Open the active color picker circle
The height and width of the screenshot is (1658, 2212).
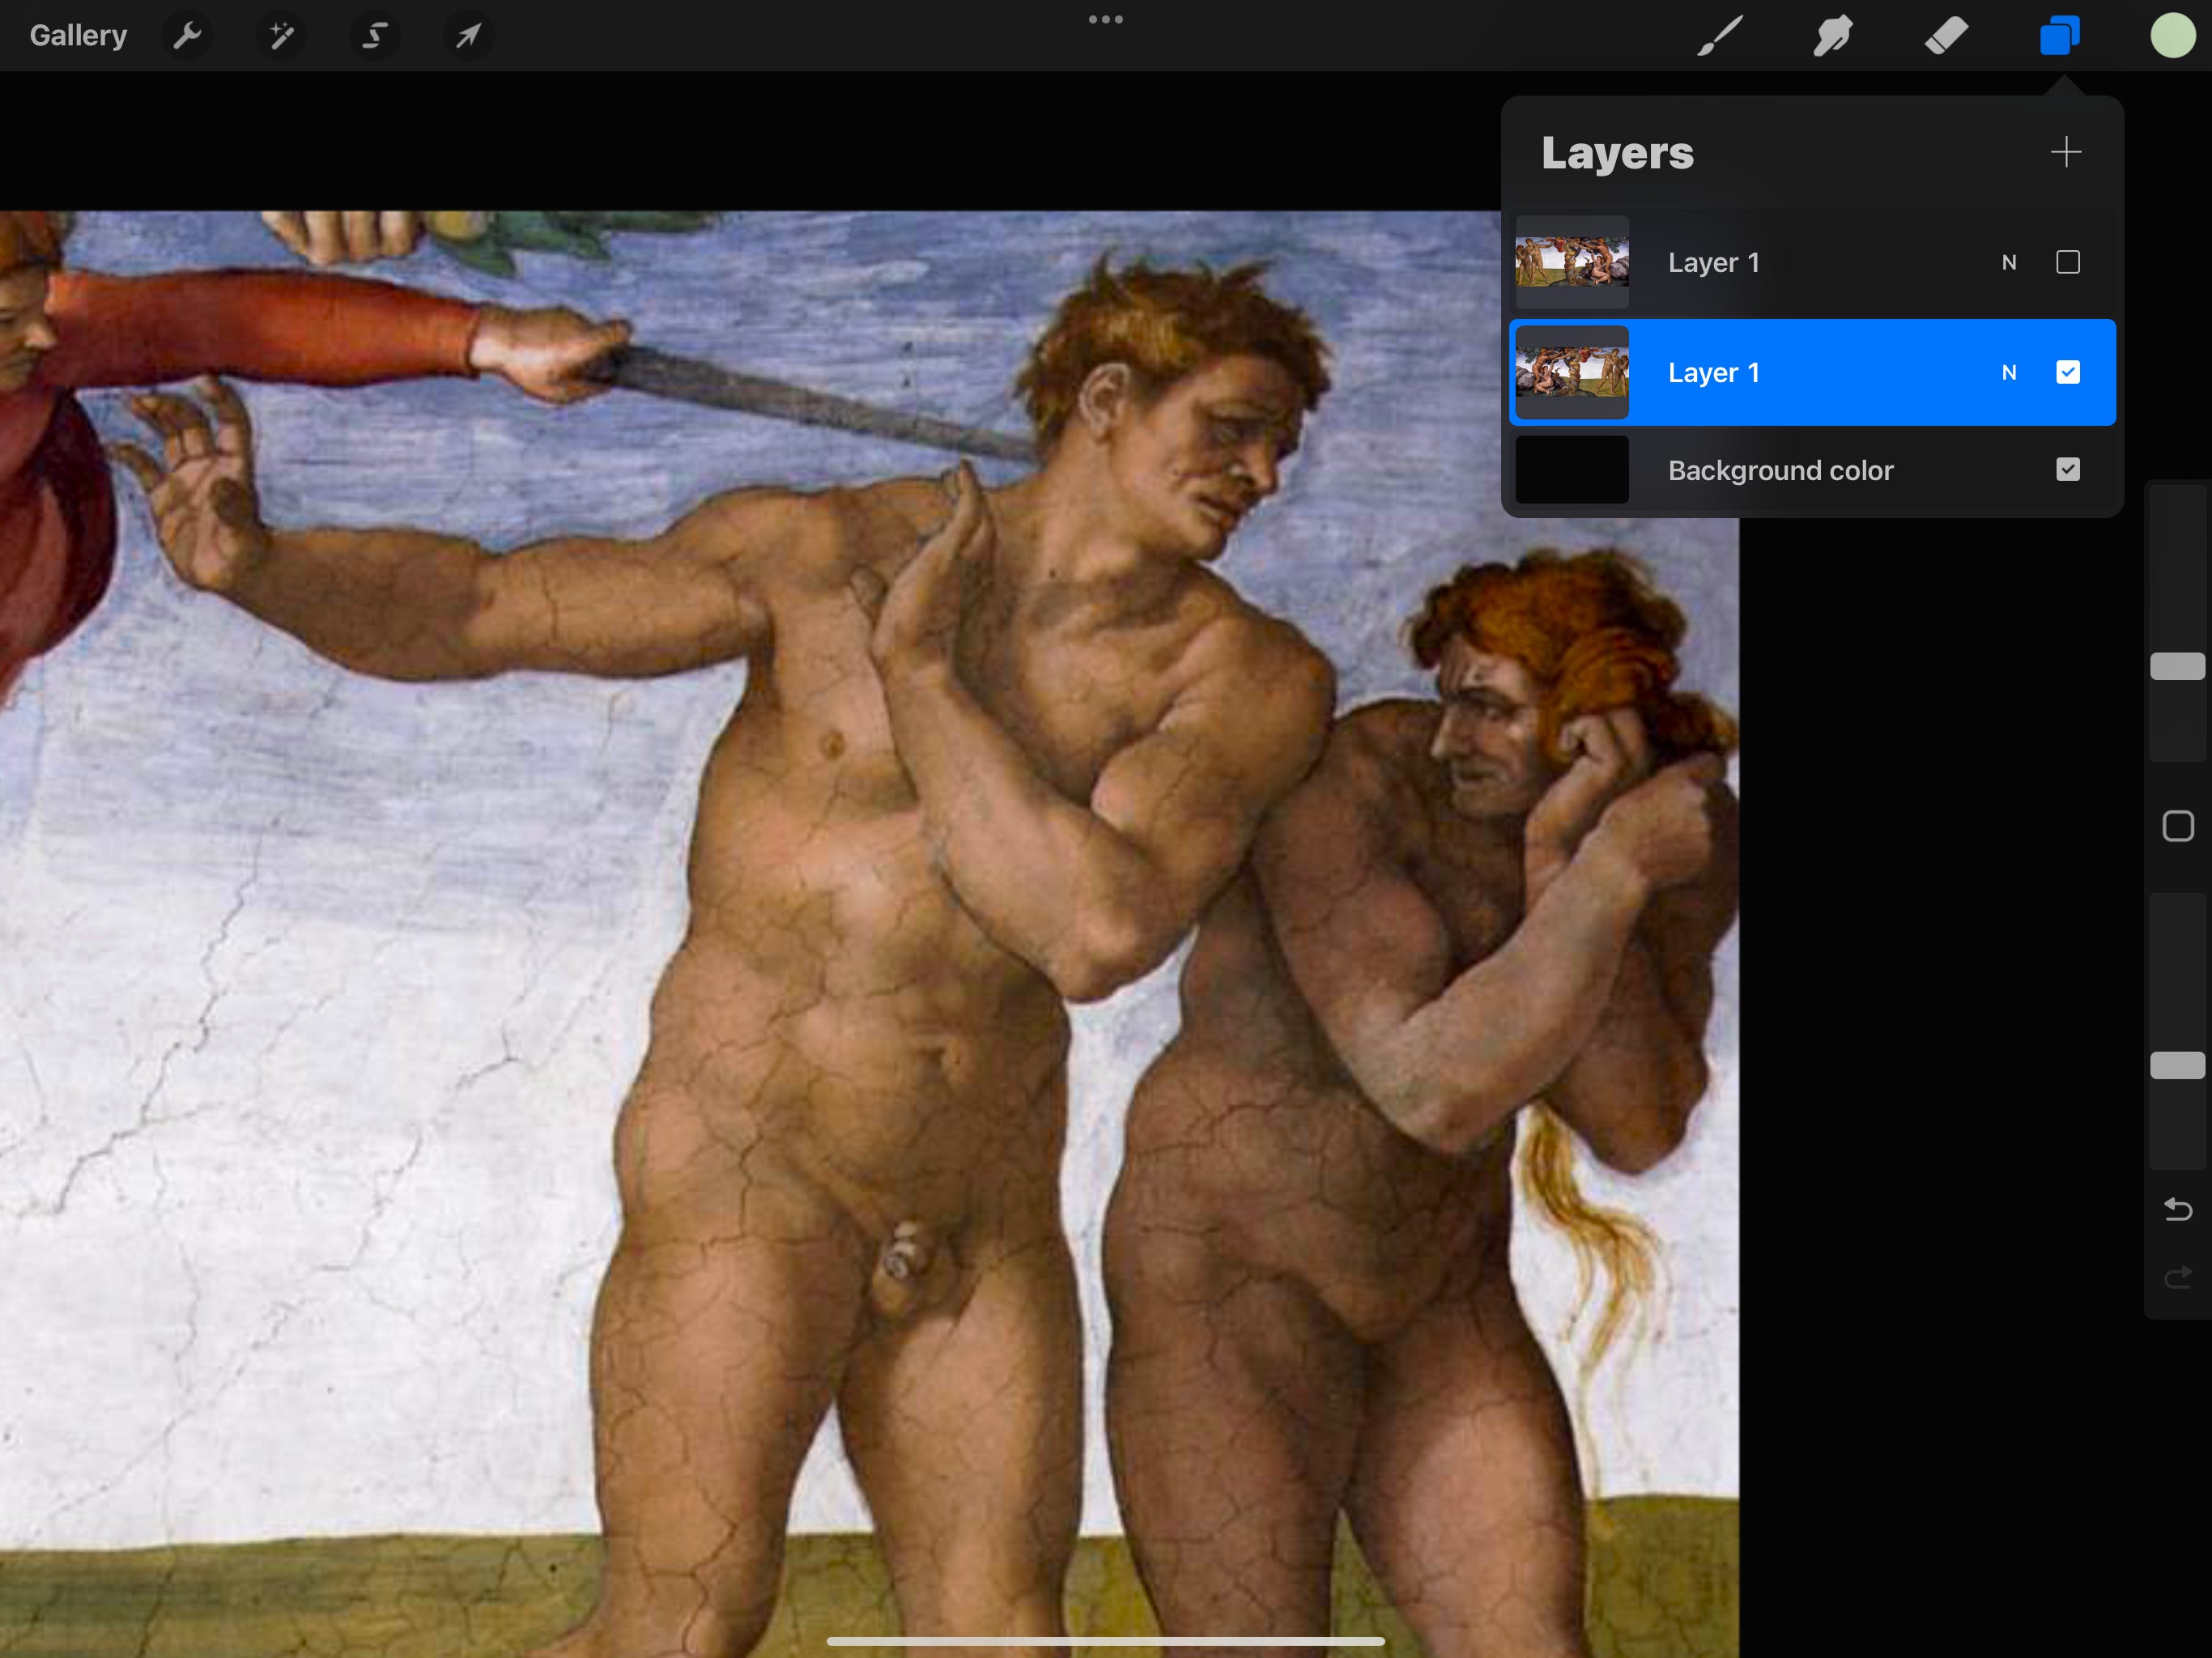point(2172,36)
